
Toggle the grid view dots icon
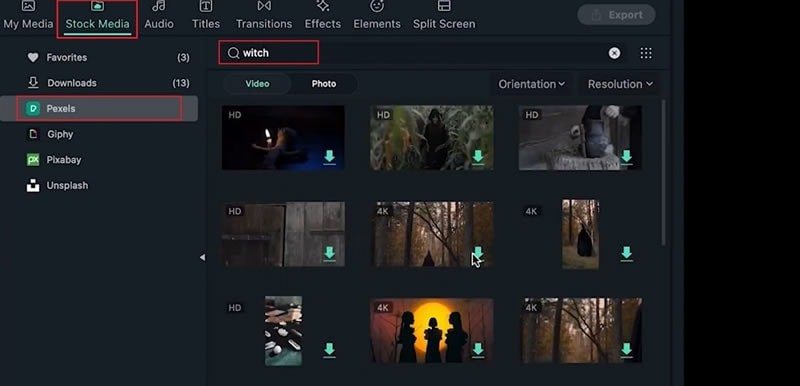646,53
